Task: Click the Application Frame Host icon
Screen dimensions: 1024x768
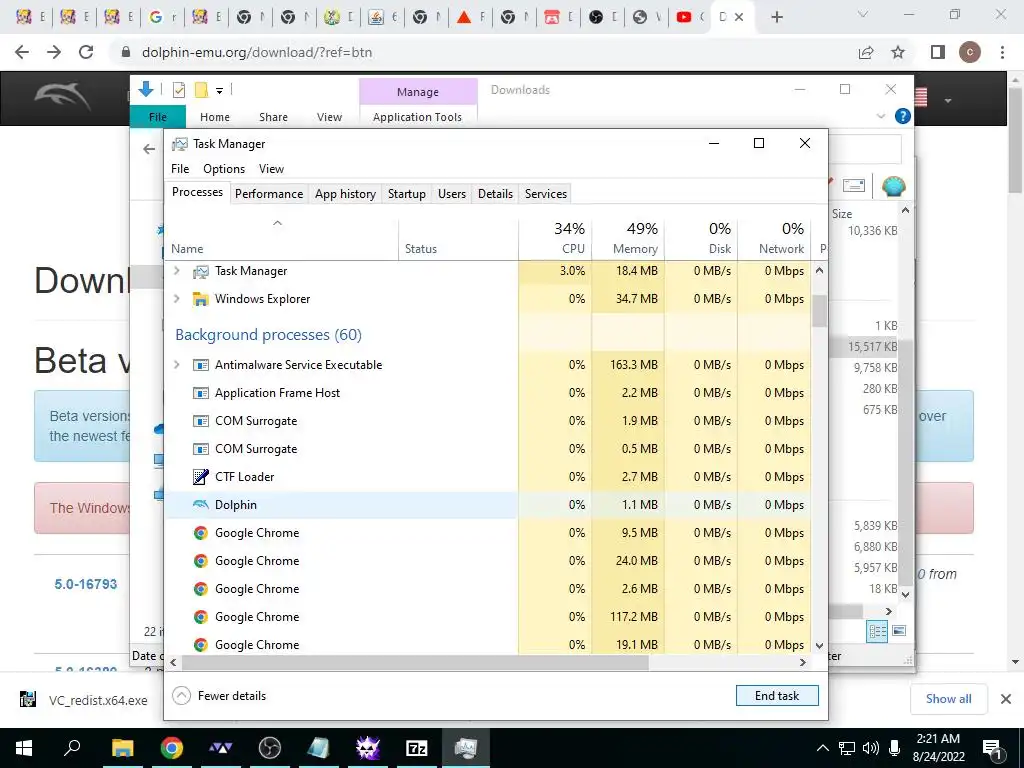Action: point(200,393)
